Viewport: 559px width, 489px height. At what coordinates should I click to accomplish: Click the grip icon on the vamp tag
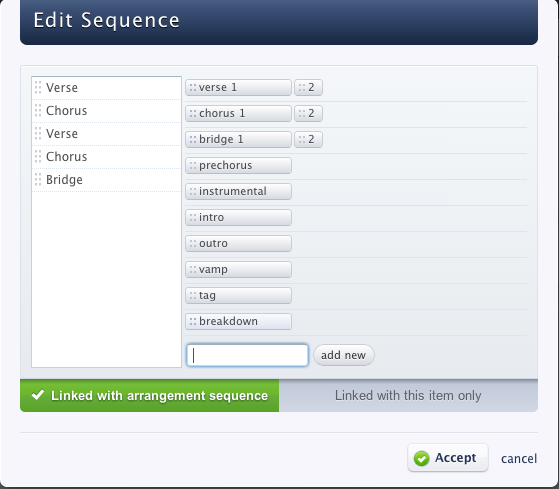pyautogui.click(x=193, y=269)
